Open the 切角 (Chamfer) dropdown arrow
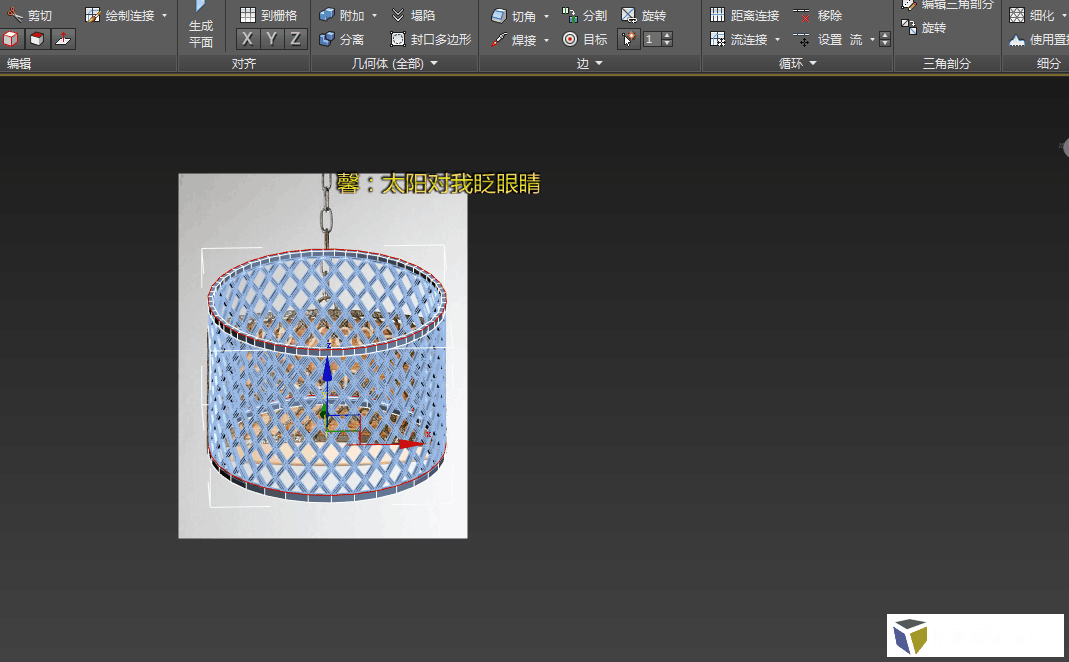Viewport: 1069px width, 662px height. tap(547, 17)
